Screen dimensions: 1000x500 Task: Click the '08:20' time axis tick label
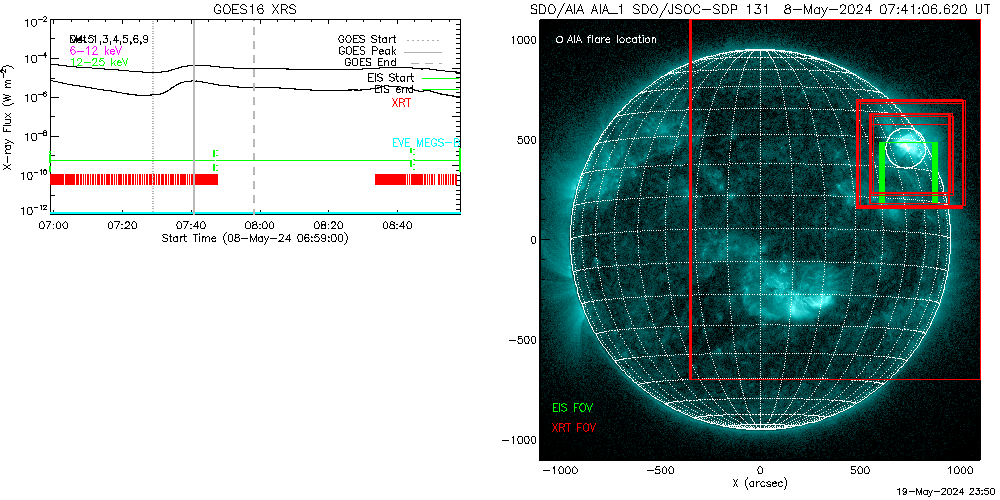(329, 225)
